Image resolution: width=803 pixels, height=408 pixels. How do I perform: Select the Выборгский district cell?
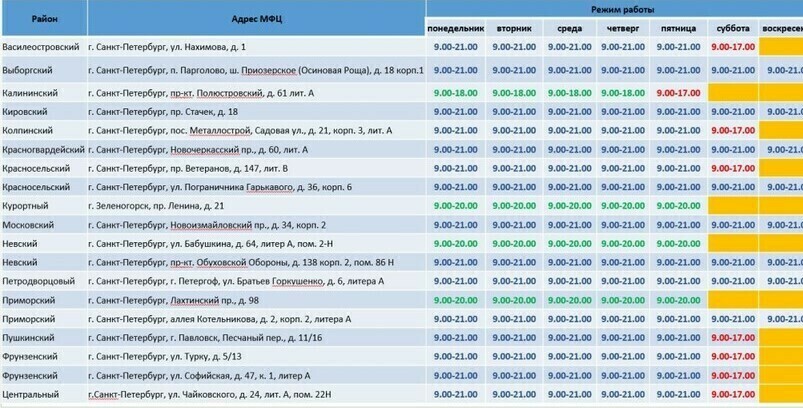pyautogui.click(x=43, y=70)
